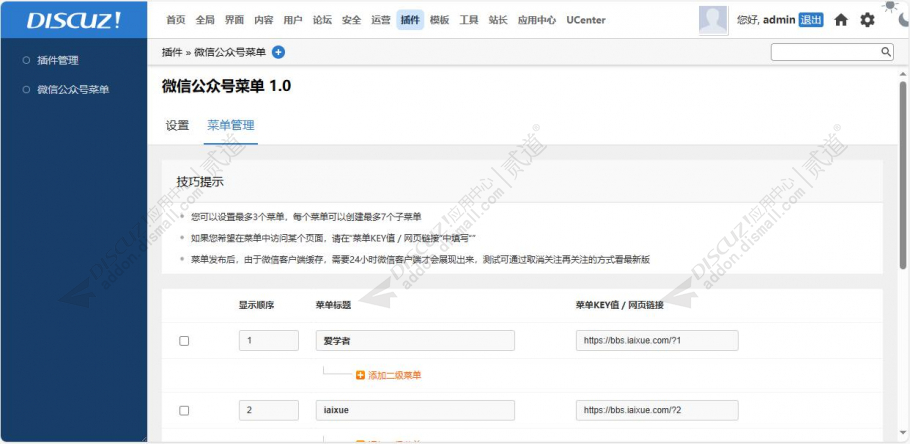
Task: Click the 显示顺序 column header
Action: pyautogui.click(x=257, y=305)
